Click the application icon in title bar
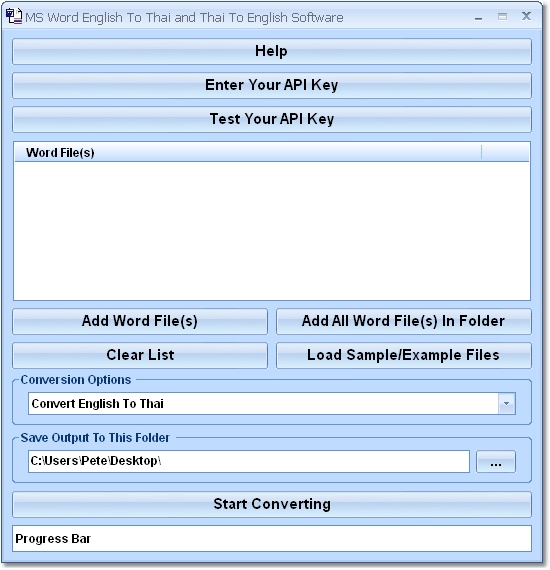The height and width of the screenshot is (570, 550). pyautogui.click(x=14, y=17)
